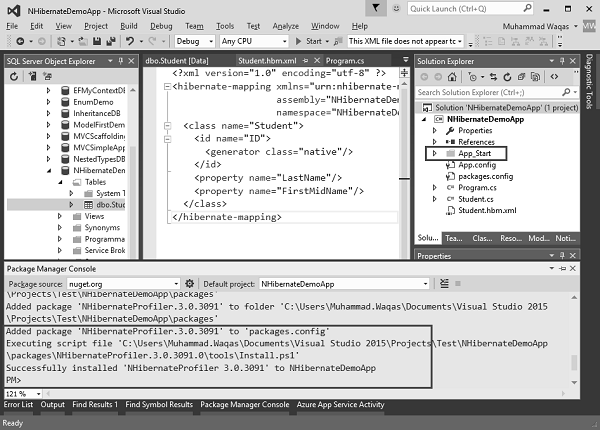Expand the App_Start folder

tap(434, 153)
